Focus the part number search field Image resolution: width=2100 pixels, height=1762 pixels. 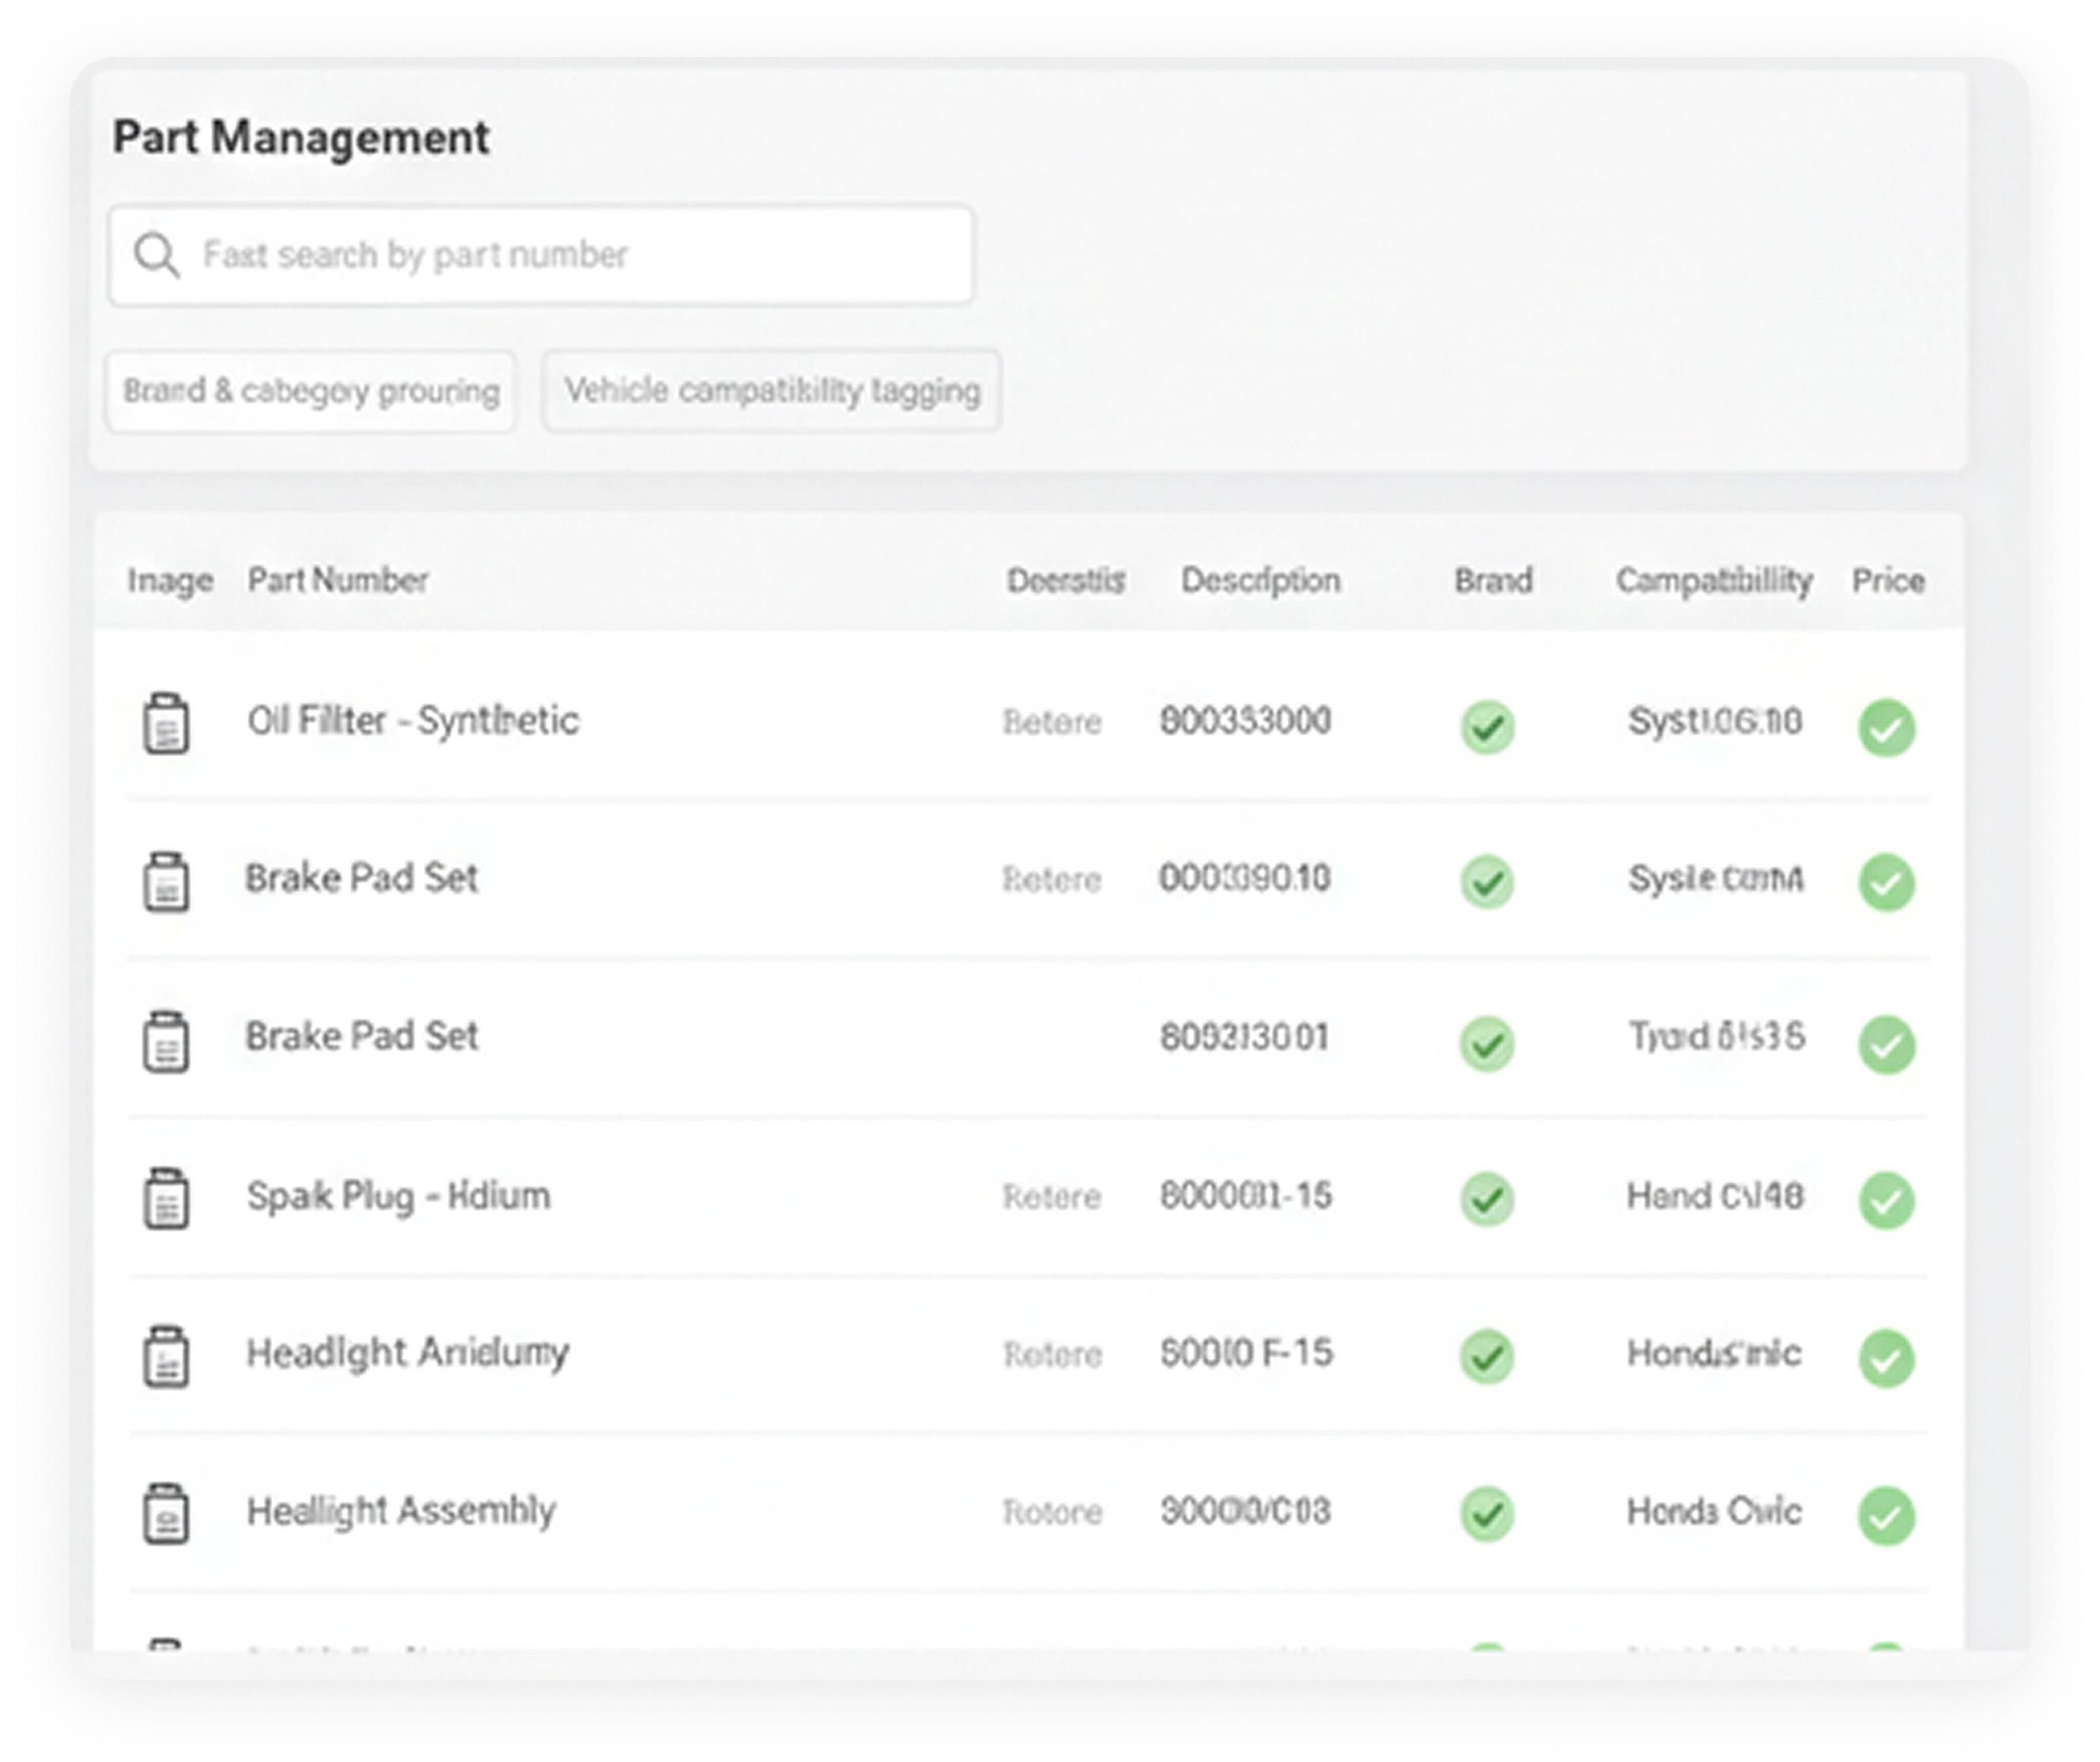(x=541, y=255)
